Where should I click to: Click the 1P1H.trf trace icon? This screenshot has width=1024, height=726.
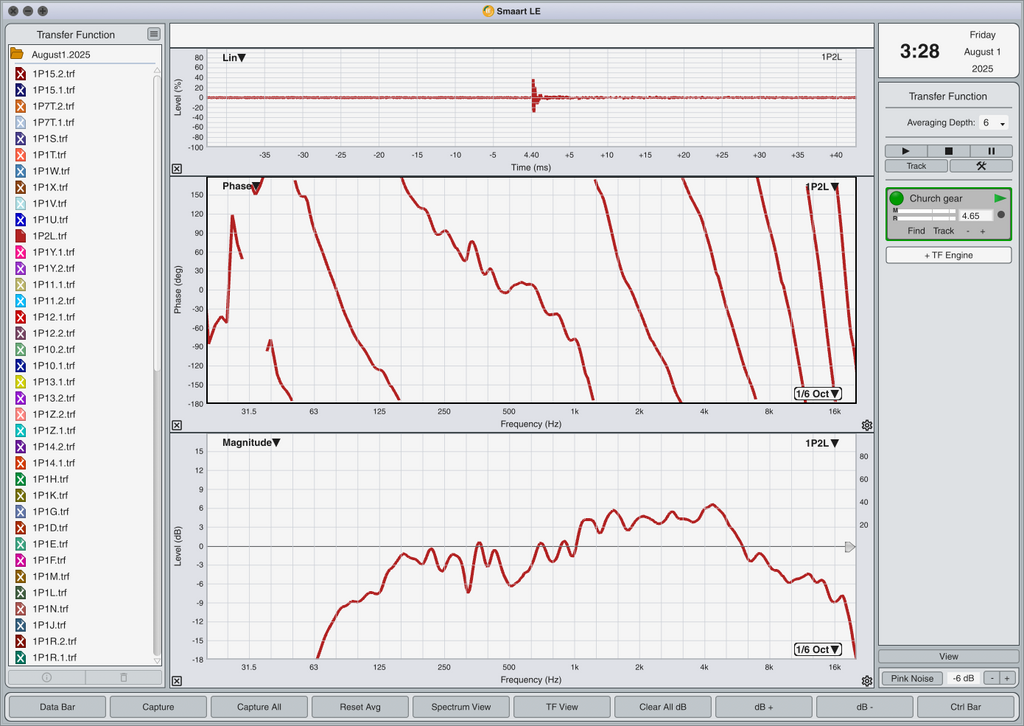coord(20,479)
